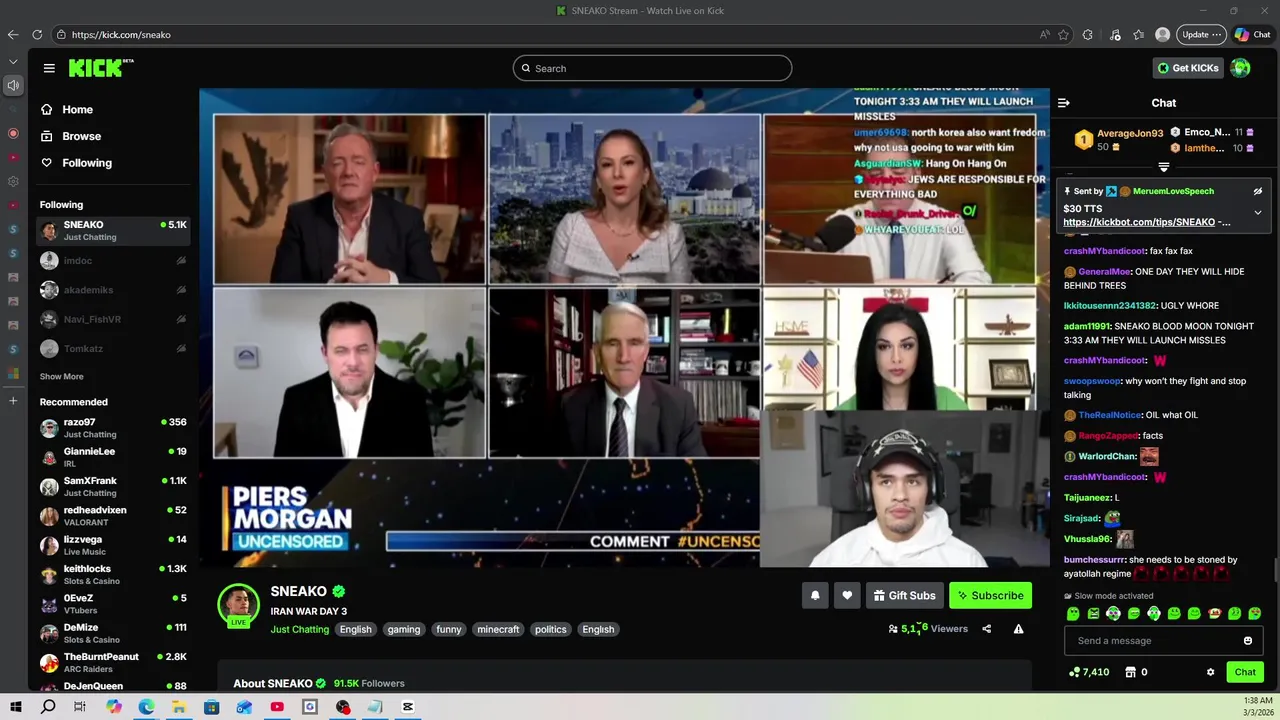This screenshot has width=1280, height=720.
Task: Toggle follow heart for SNEAKO
Action: click(x=847, y=596)
